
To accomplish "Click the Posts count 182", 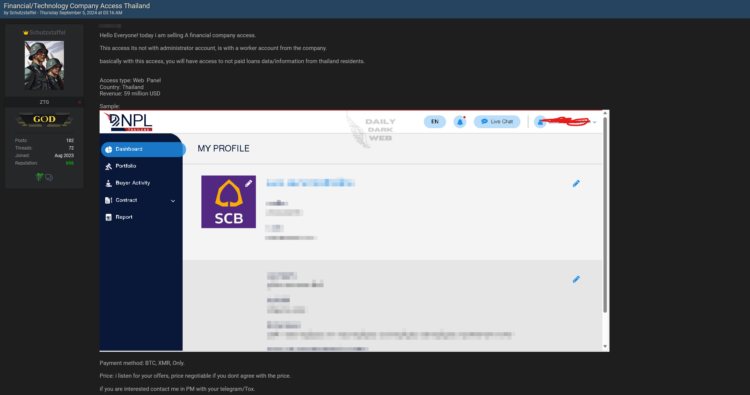I will point(70,141).
